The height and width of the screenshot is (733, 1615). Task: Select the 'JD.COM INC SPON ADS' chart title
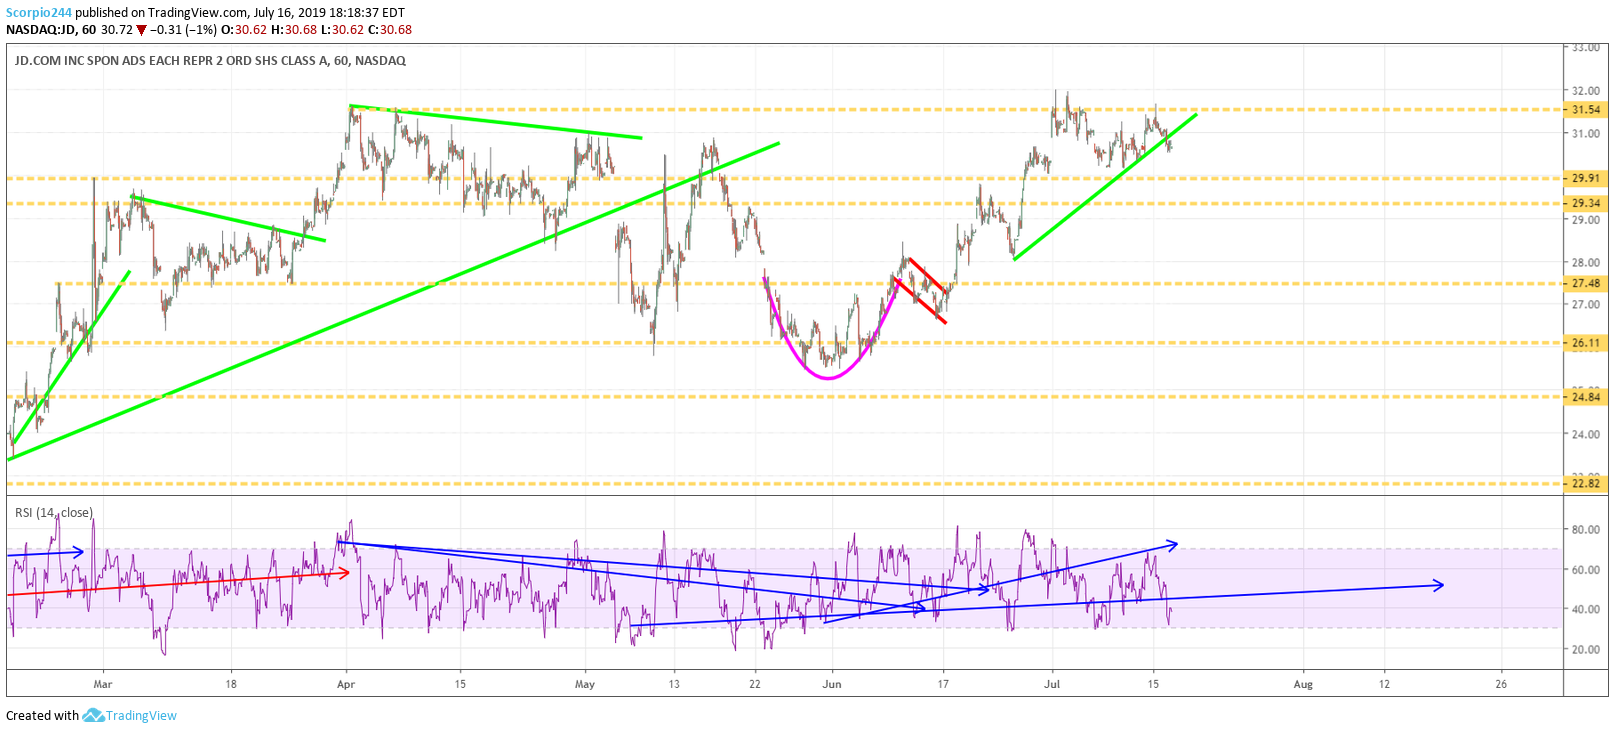[210, 61]
